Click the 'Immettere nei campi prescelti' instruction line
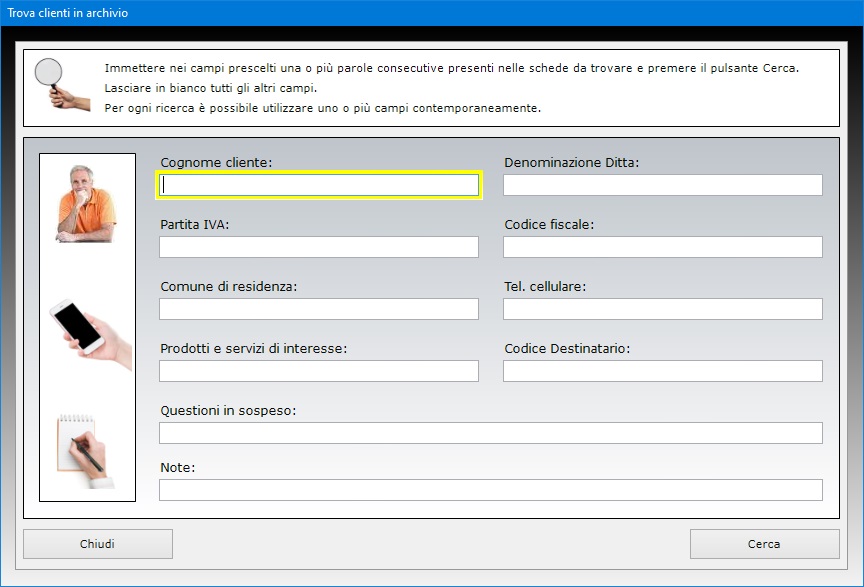Image resolution: width=864 pixels, height=587 pixels. point(452,68)
